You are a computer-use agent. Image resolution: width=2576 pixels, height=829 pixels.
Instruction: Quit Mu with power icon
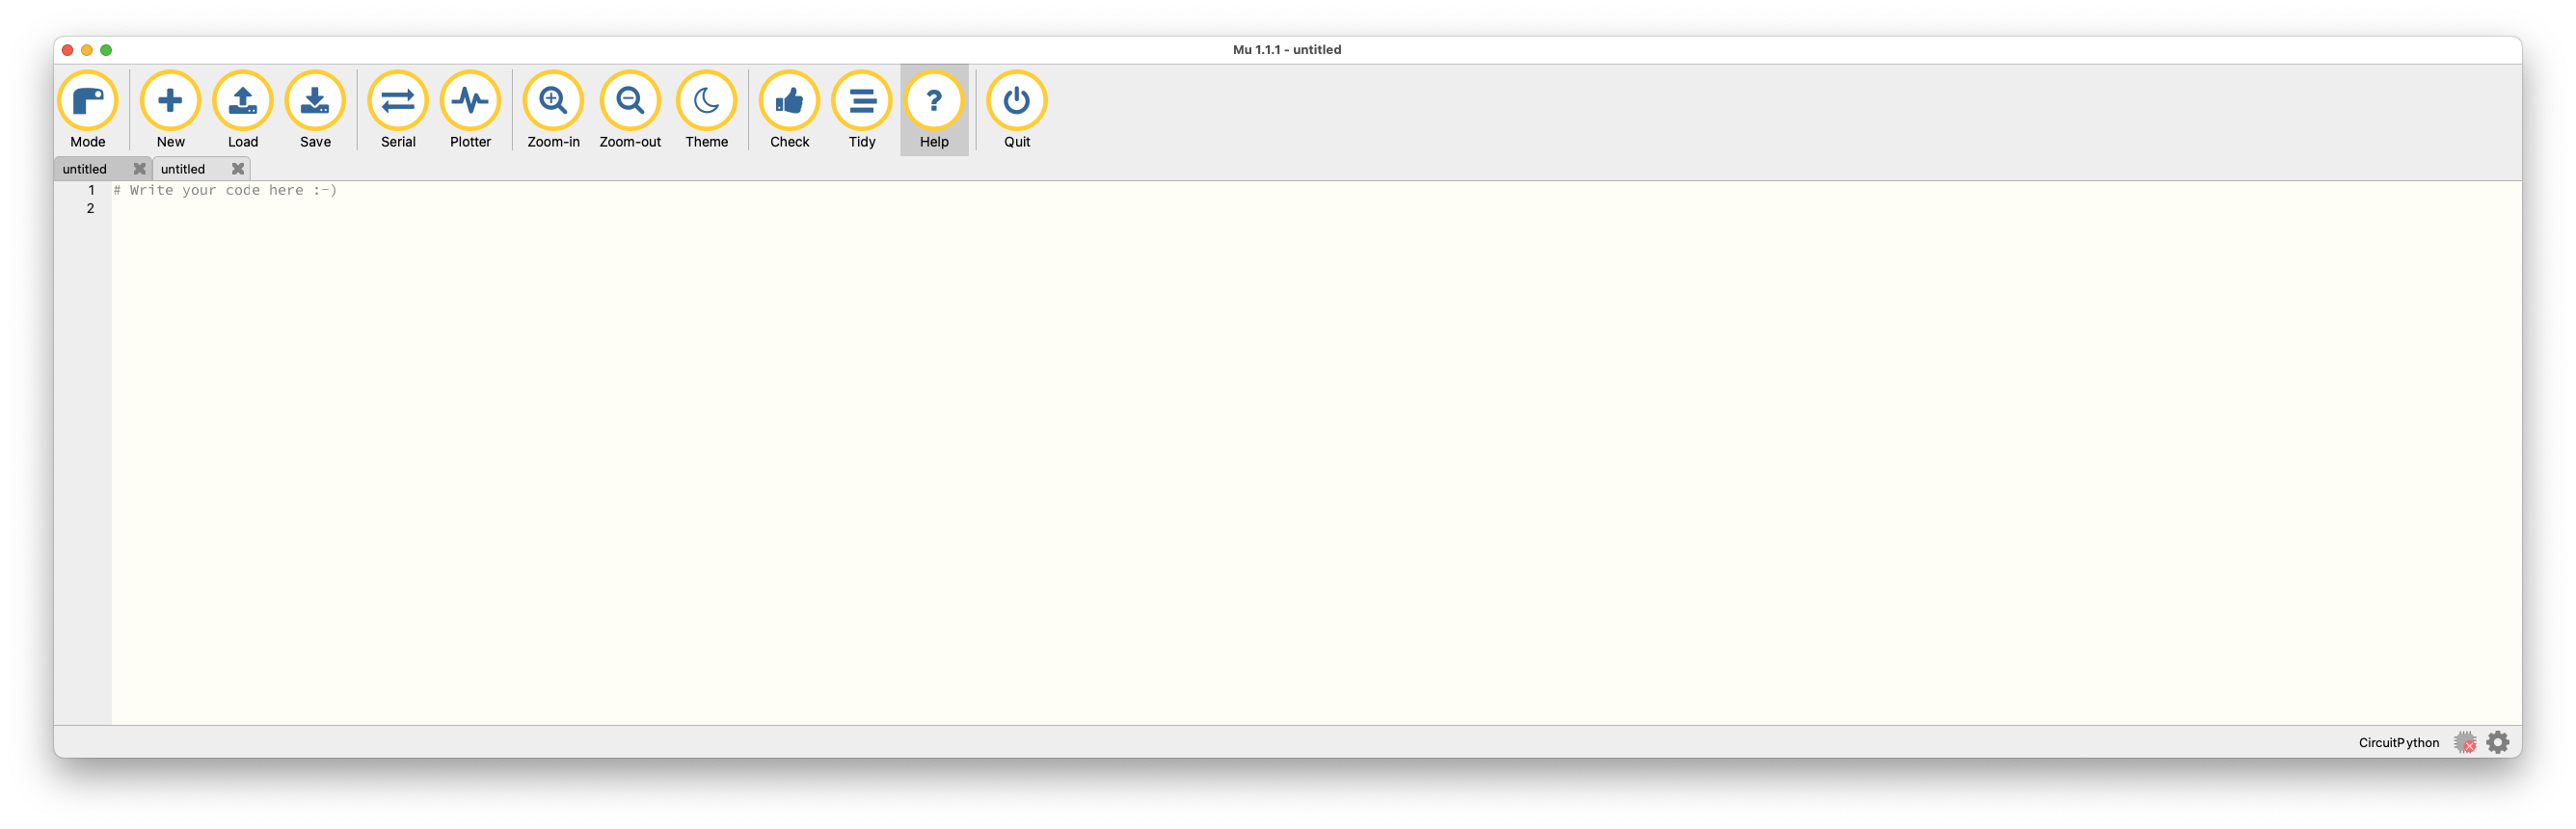[x=1017, y=110]
